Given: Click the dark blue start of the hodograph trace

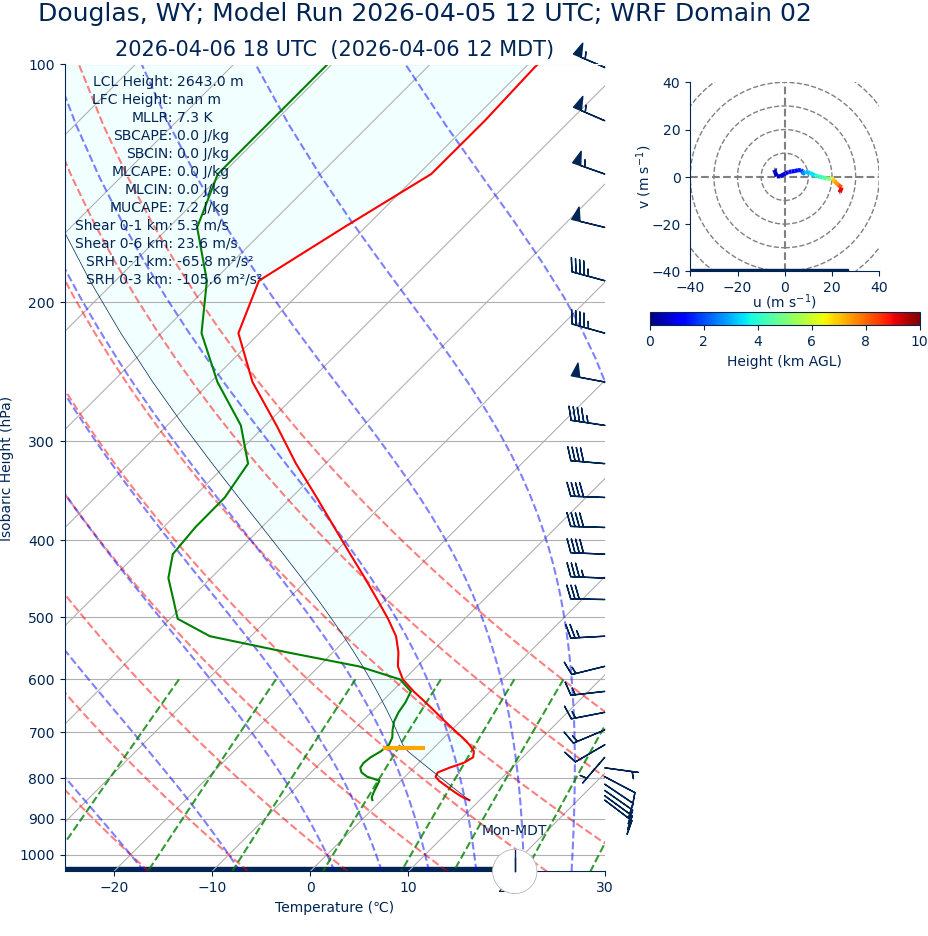Looking at the screenshot, I should [x=775, y=172].
